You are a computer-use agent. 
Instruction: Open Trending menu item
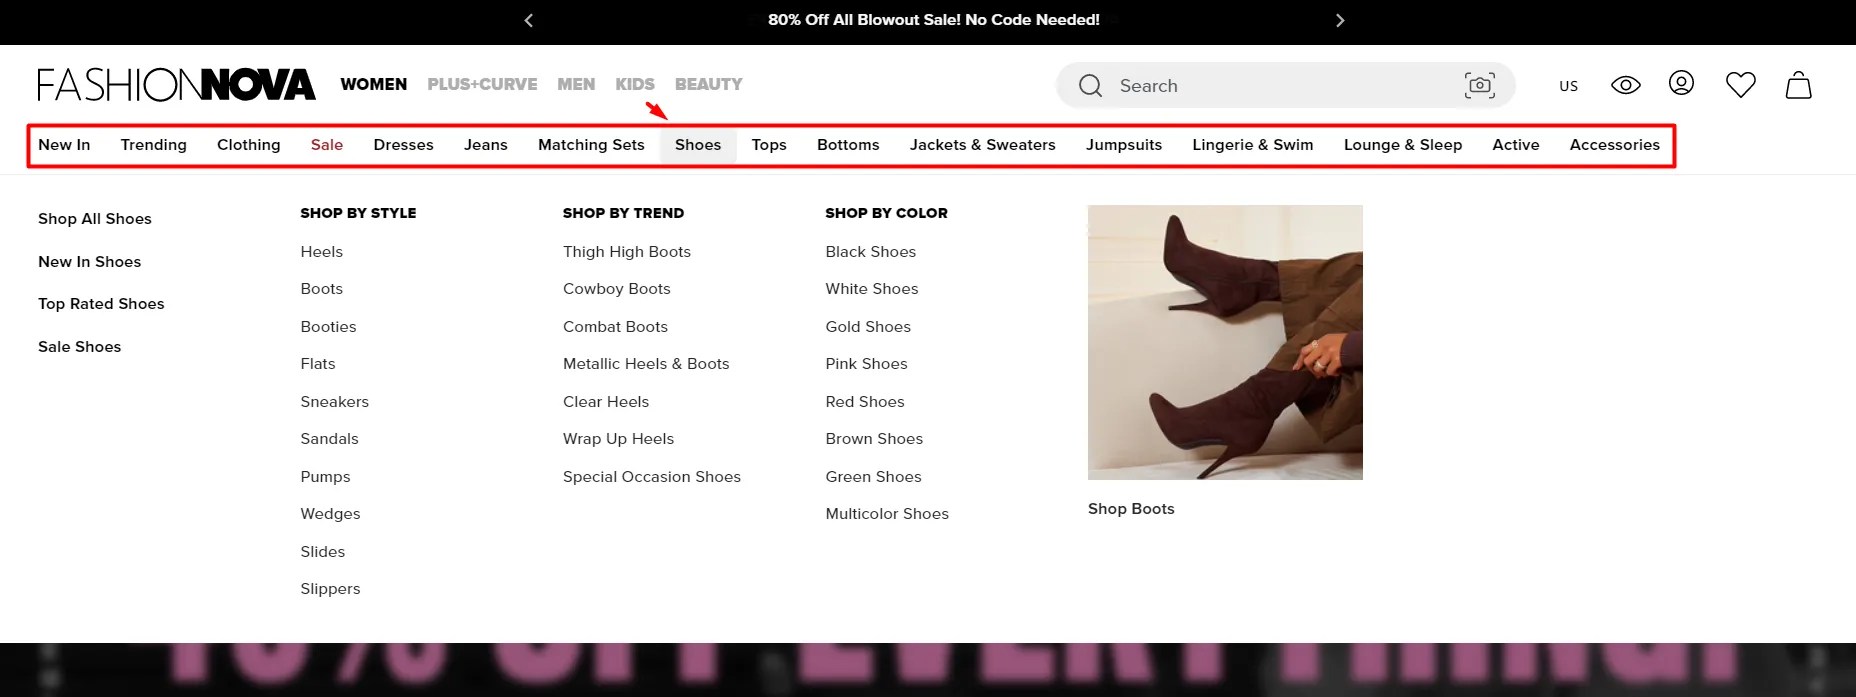click(154, 145)
